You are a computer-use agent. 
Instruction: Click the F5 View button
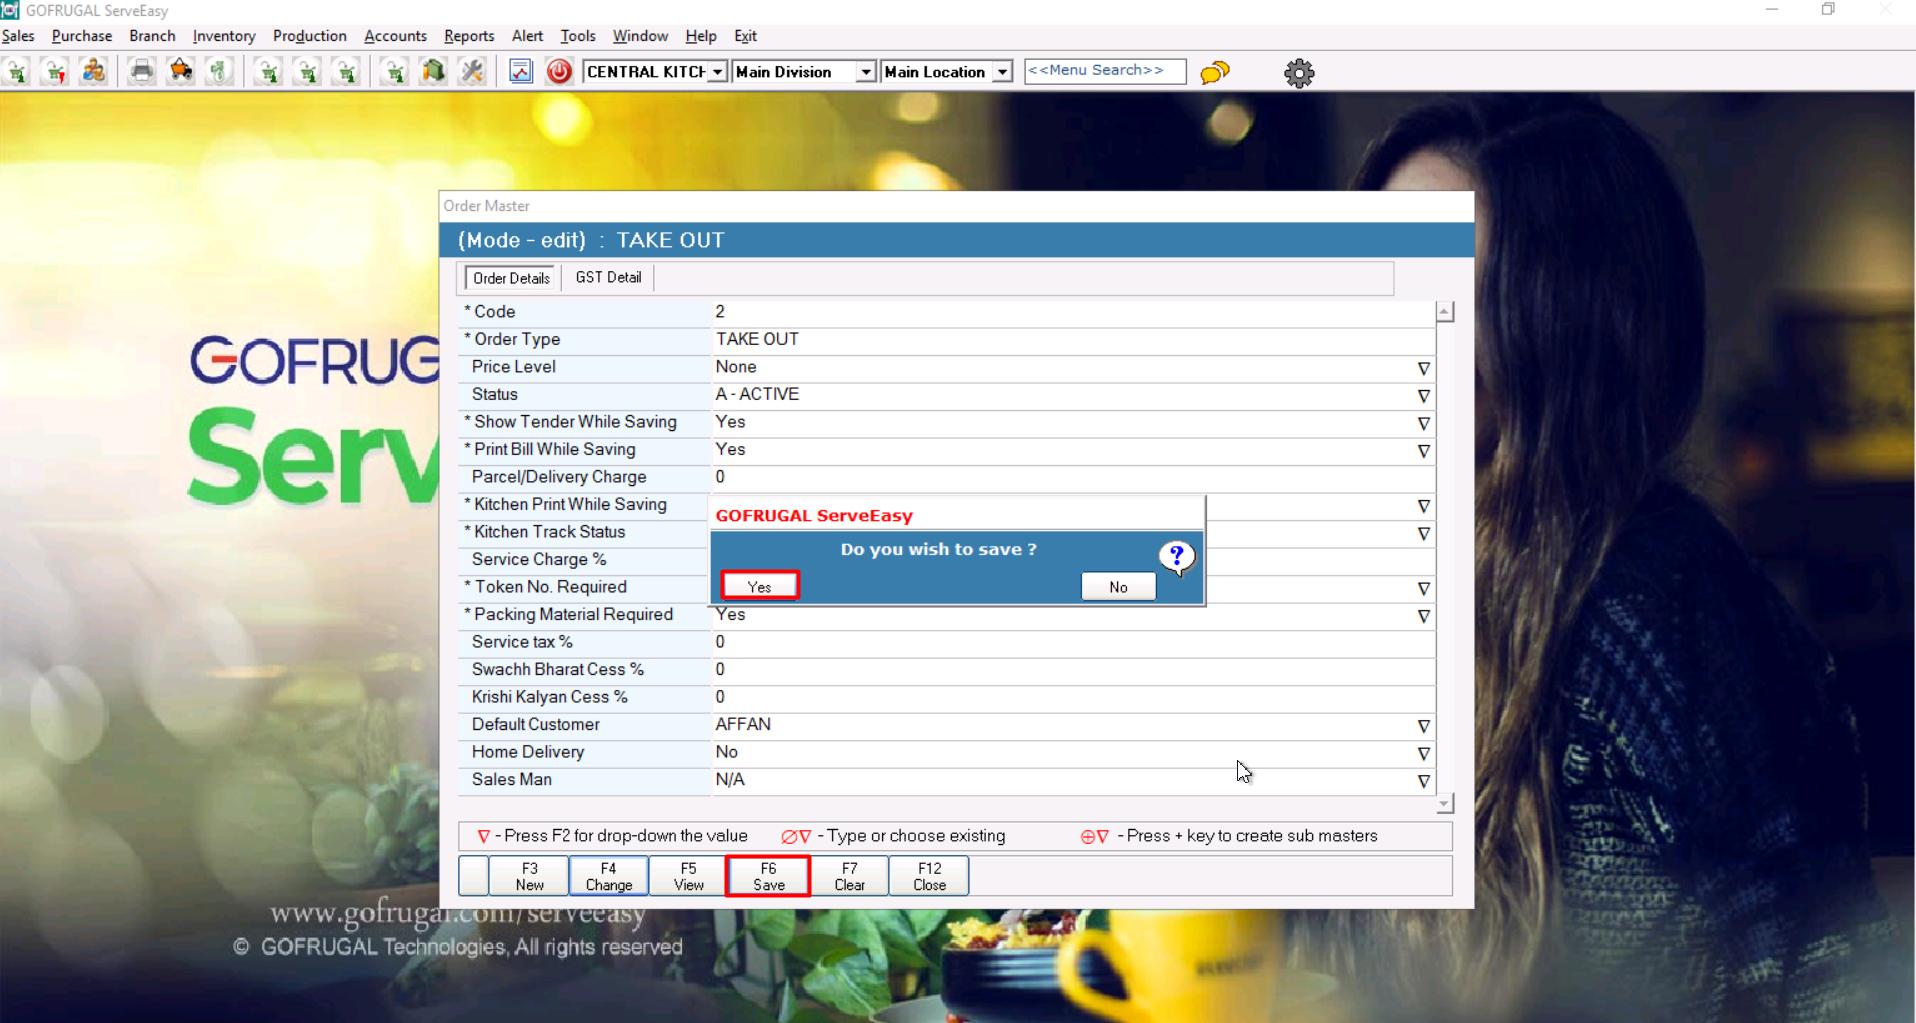689,876
